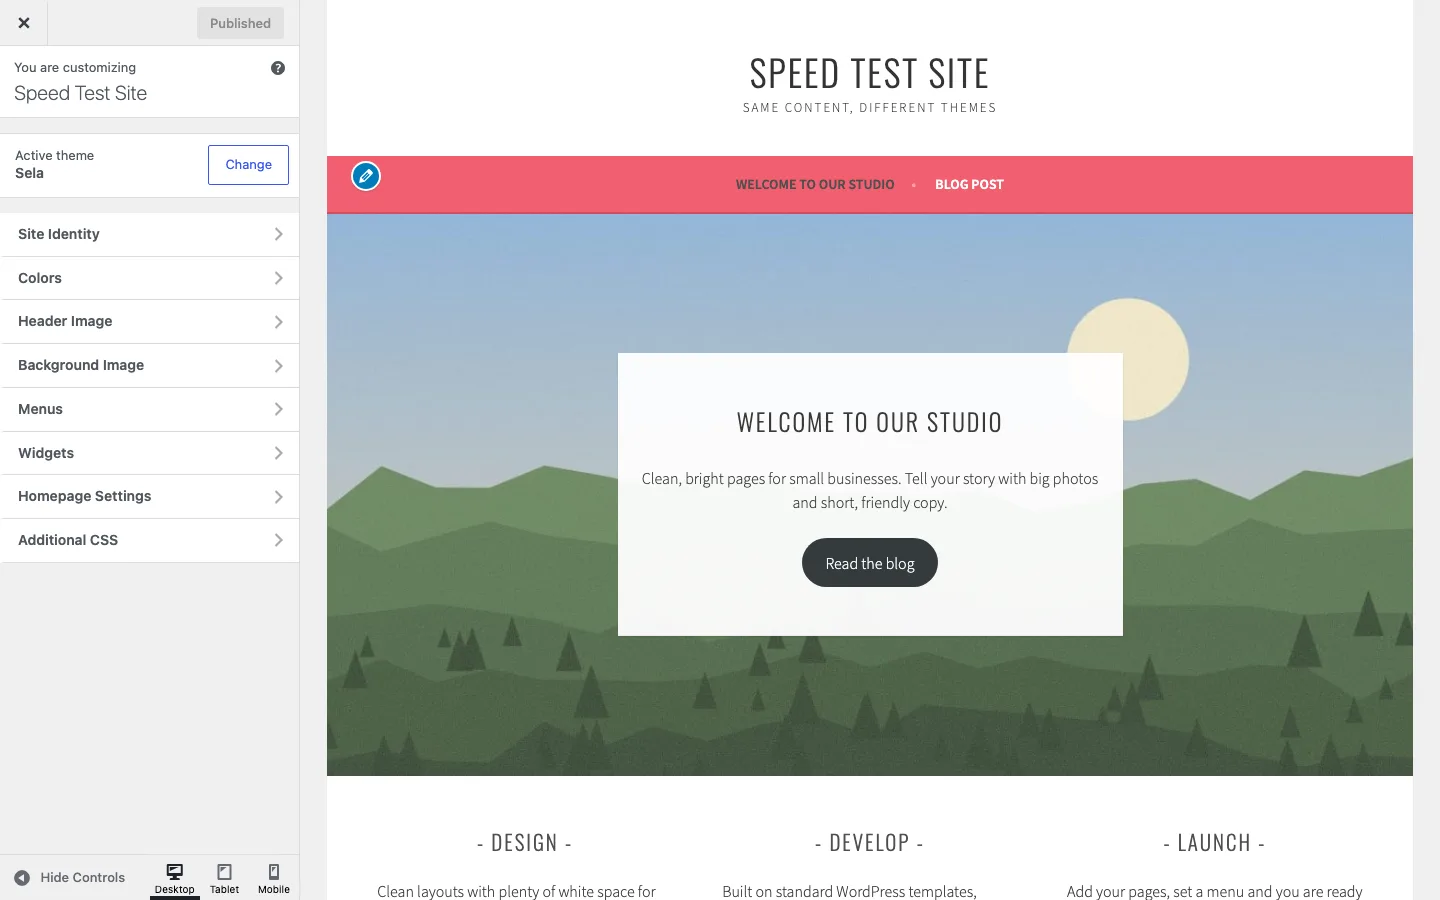Expand the Widgets panel chevron
Image resolution: width=1440 pixels, height=900 pixels.
click(x=278, y=453)
